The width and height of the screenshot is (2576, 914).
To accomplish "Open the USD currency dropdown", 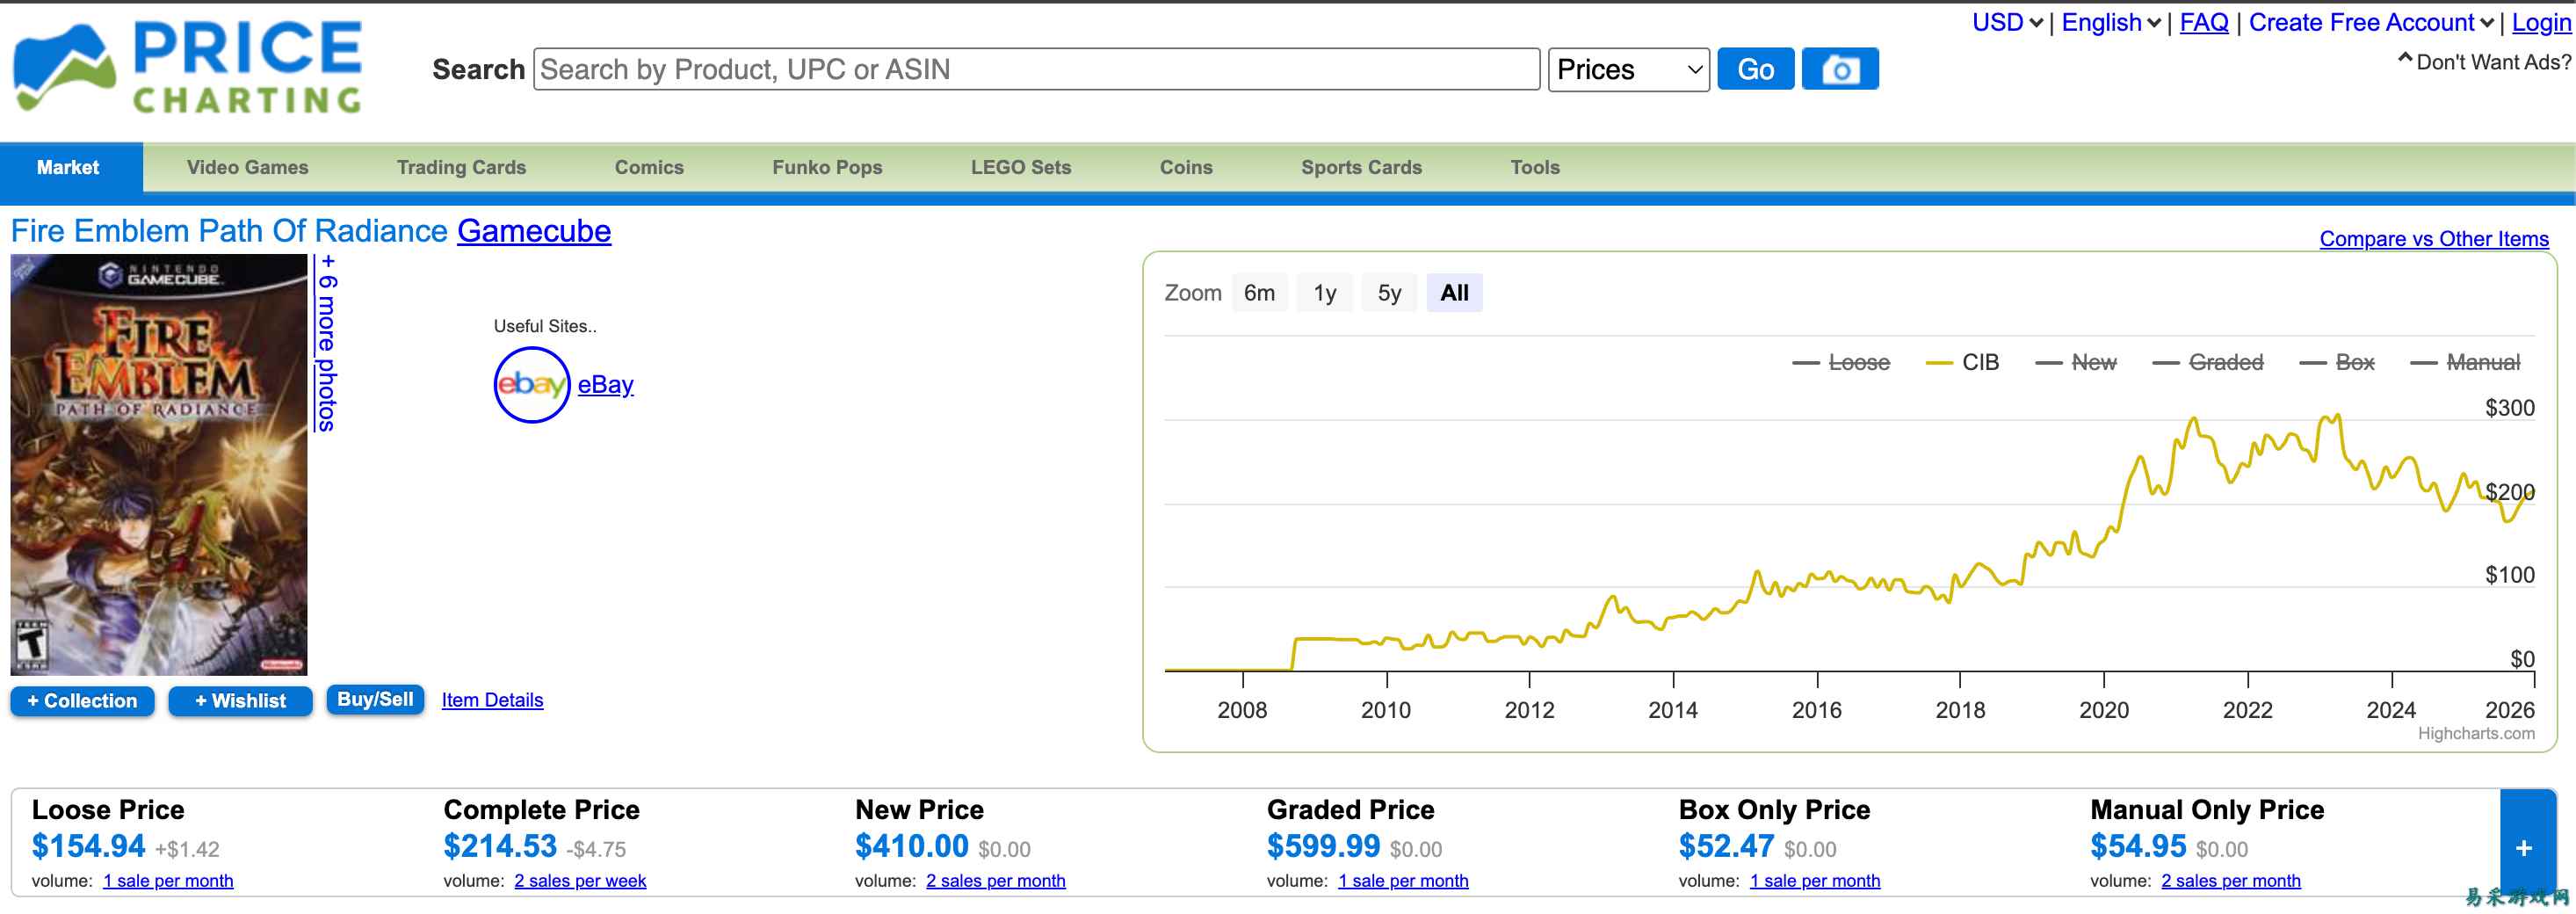I will point(2006,23).
